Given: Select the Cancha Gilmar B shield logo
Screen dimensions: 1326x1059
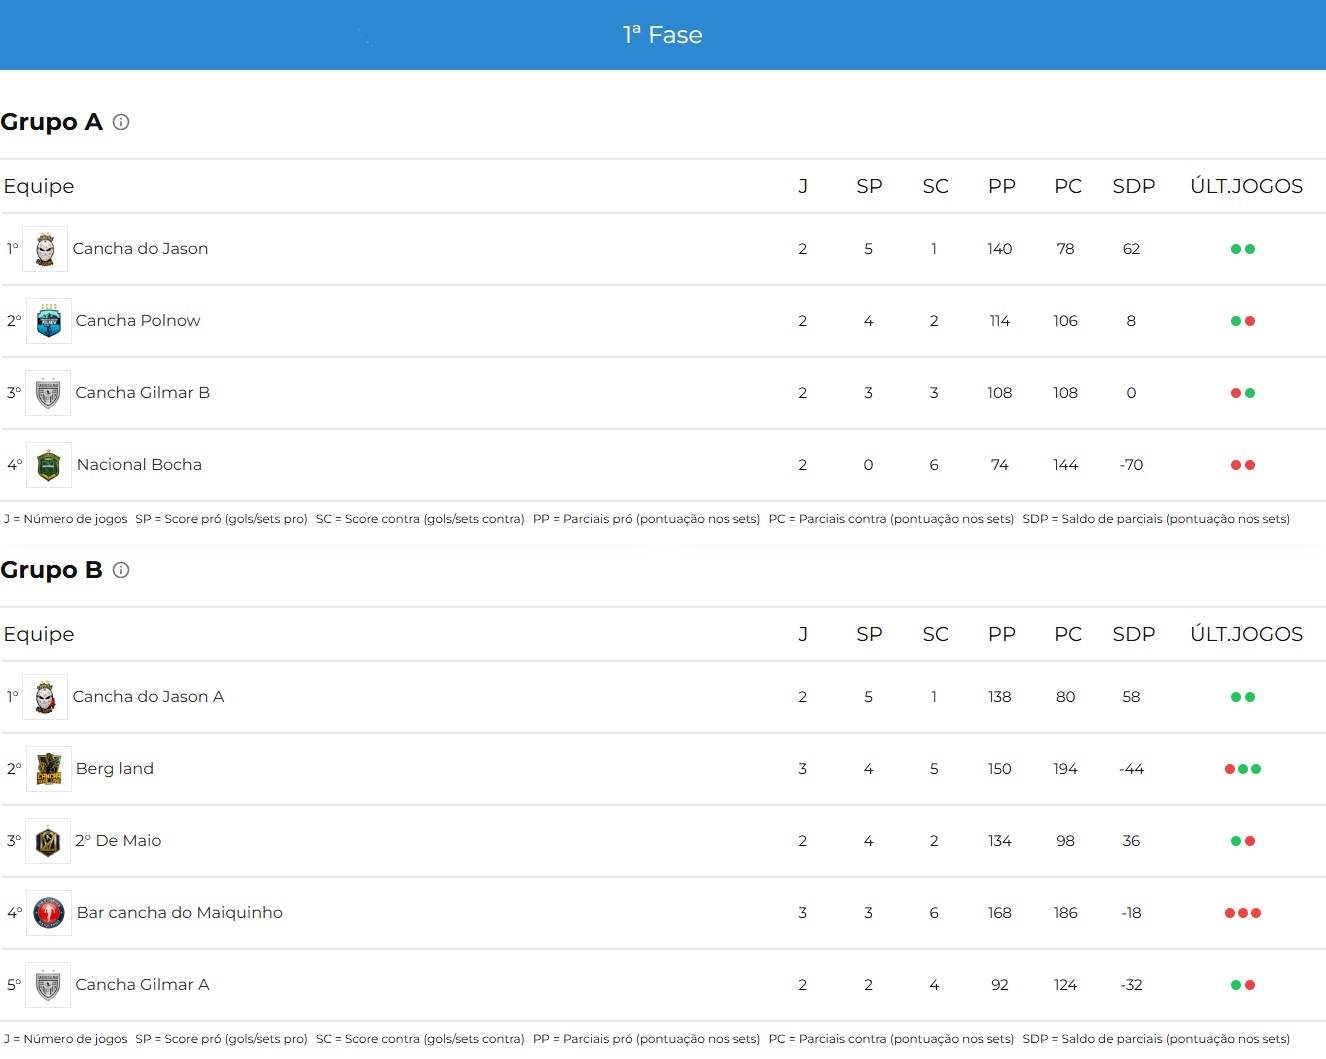Looking at the screenshot, I should click(48, 393).
